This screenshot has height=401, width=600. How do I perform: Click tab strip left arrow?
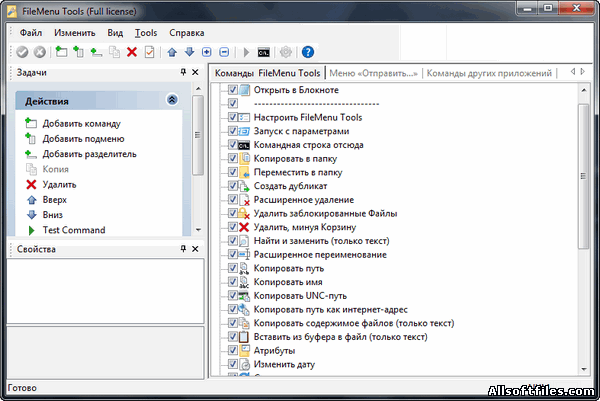[x=573, y=72]
